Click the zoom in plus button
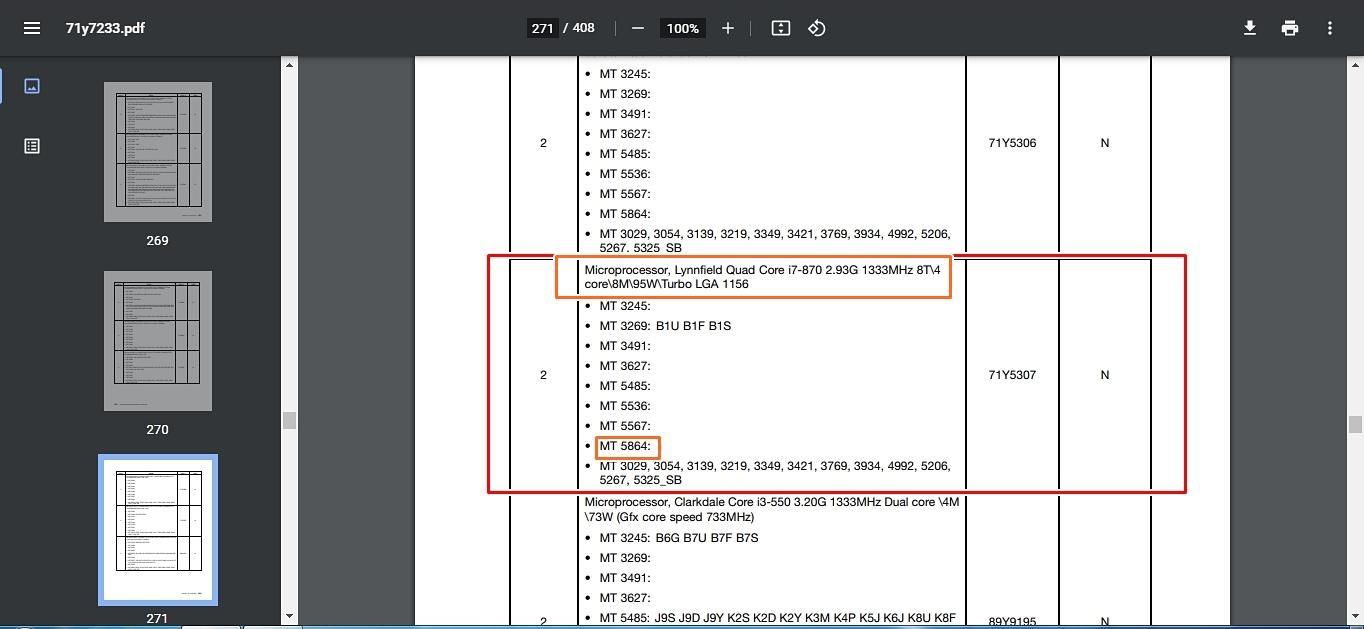 tap(728, 28)
